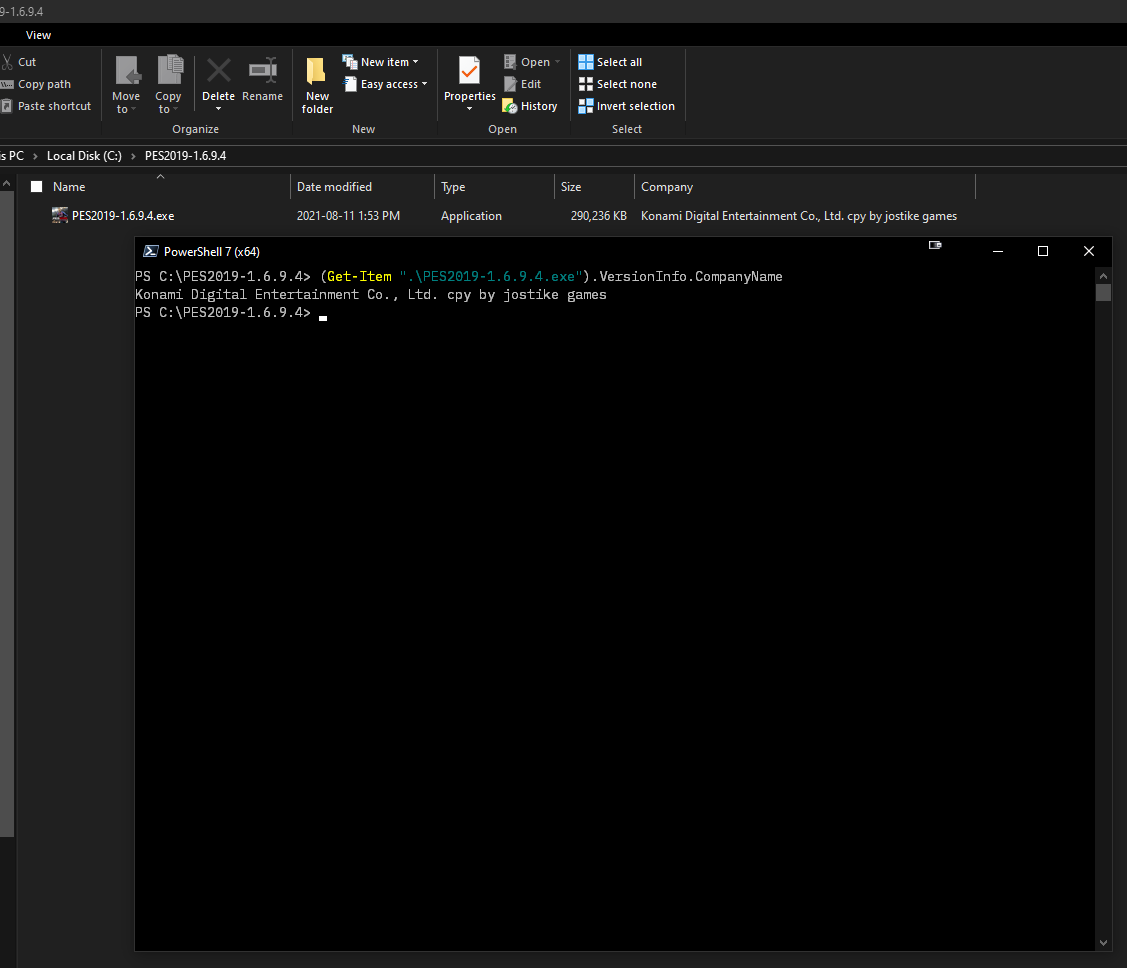Click the New item icon
Image resolution: width=1127 pixels, height=968 pixels.
(350, 62)
